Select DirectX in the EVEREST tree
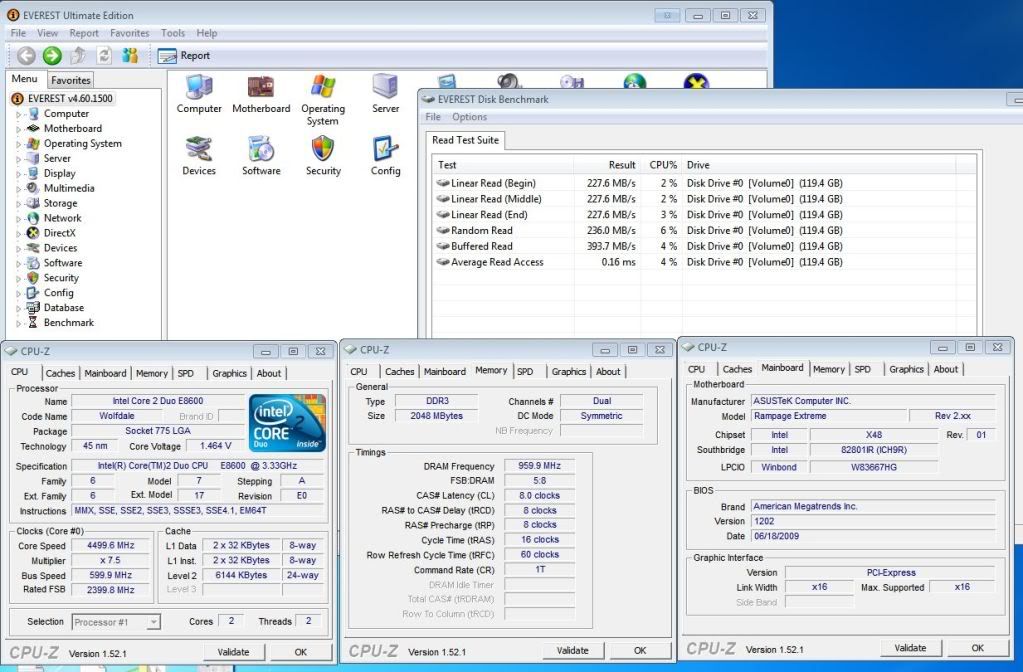The height and width of the screenshot is (672, 1023). coord(59,233)
